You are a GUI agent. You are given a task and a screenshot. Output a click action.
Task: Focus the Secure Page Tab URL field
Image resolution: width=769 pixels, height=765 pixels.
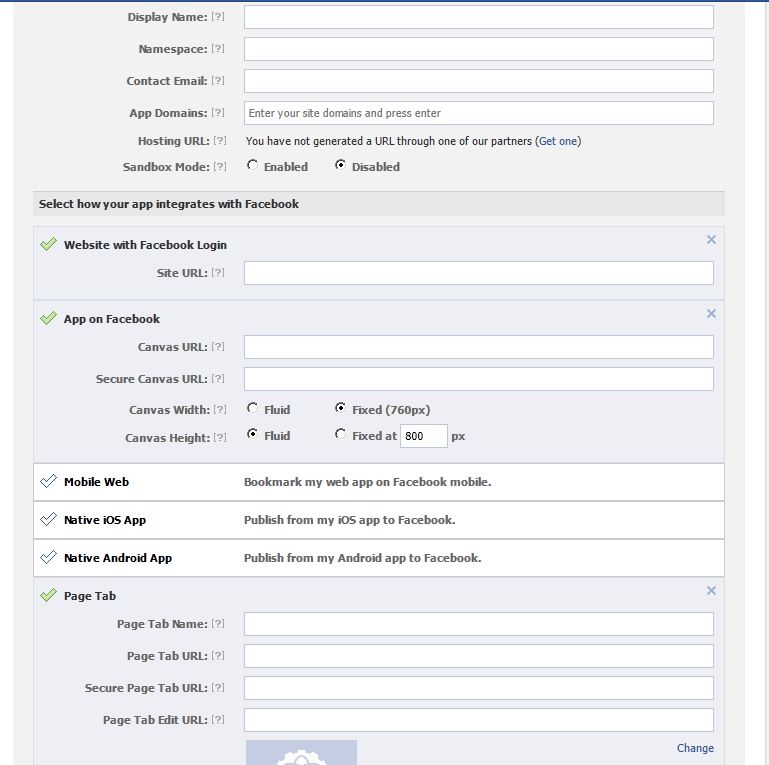479,688
